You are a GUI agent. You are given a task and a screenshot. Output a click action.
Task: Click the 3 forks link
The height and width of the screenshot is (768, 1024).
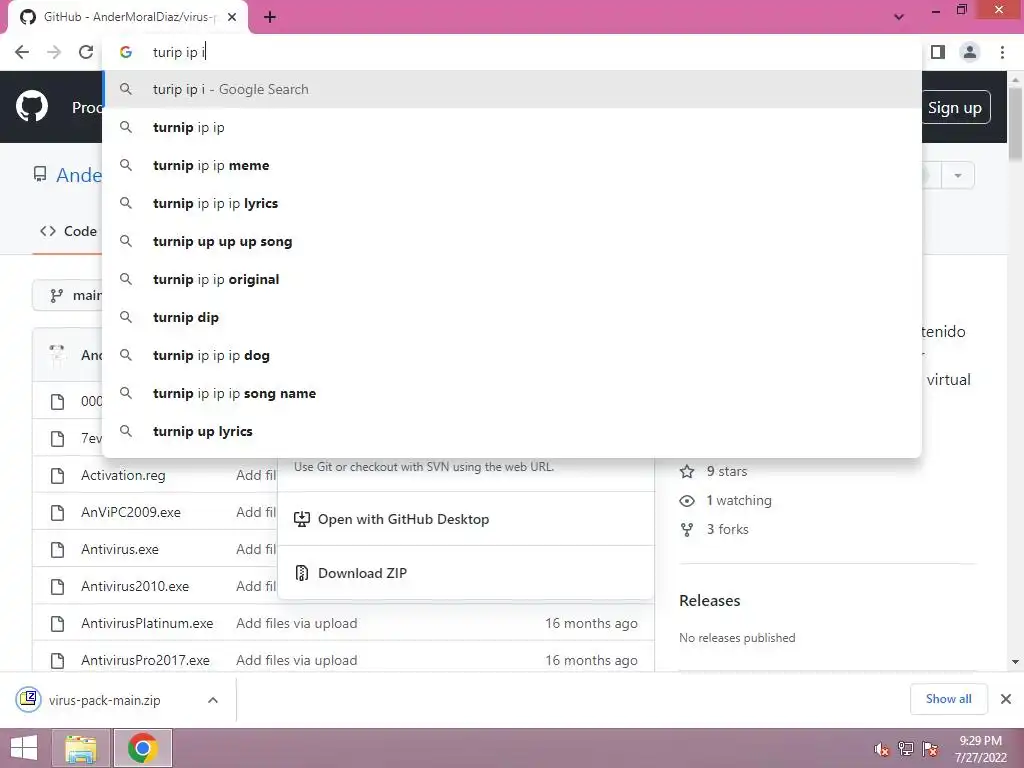(728, 530)
